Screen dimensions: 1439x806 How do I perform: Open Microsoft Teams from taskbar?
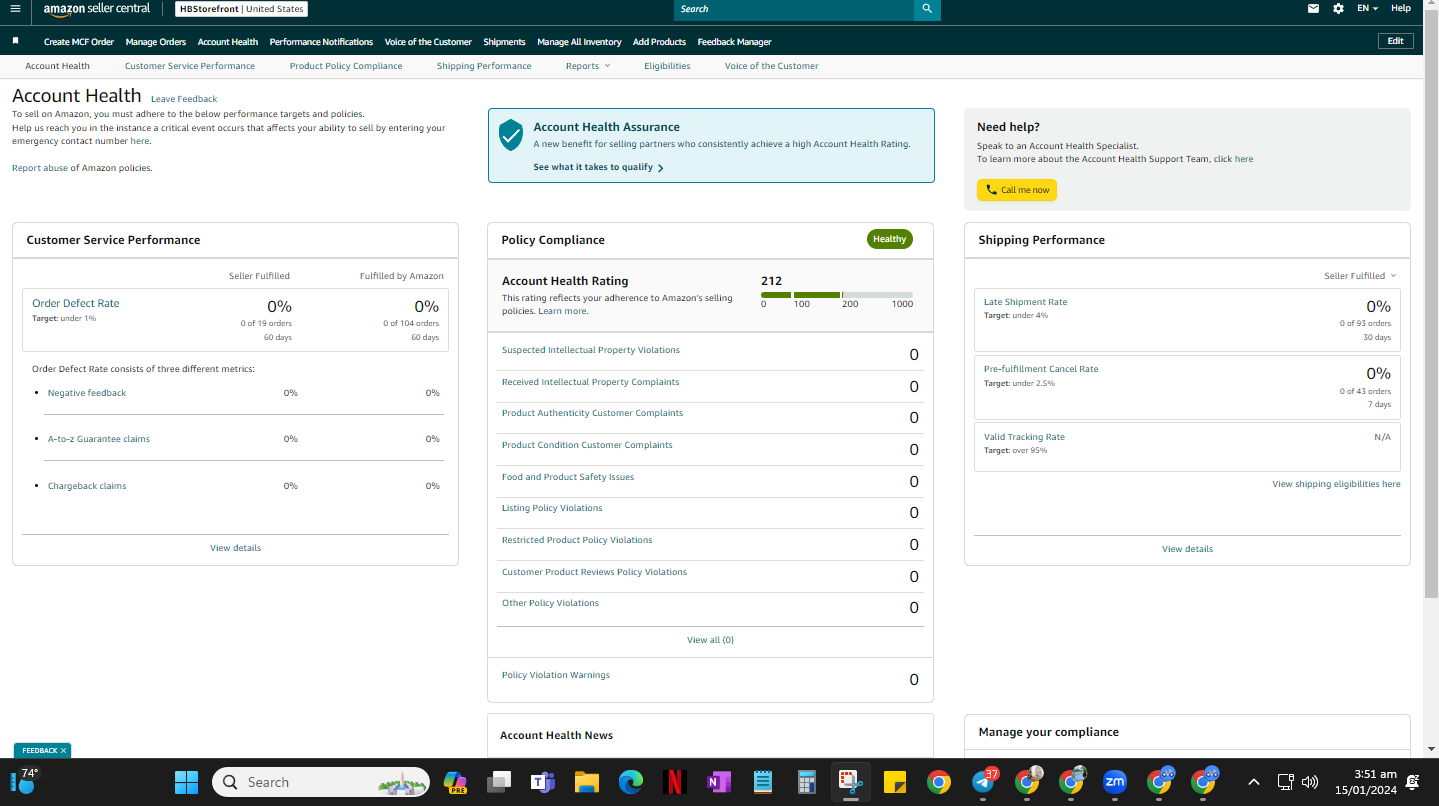[x=542, y=782]
